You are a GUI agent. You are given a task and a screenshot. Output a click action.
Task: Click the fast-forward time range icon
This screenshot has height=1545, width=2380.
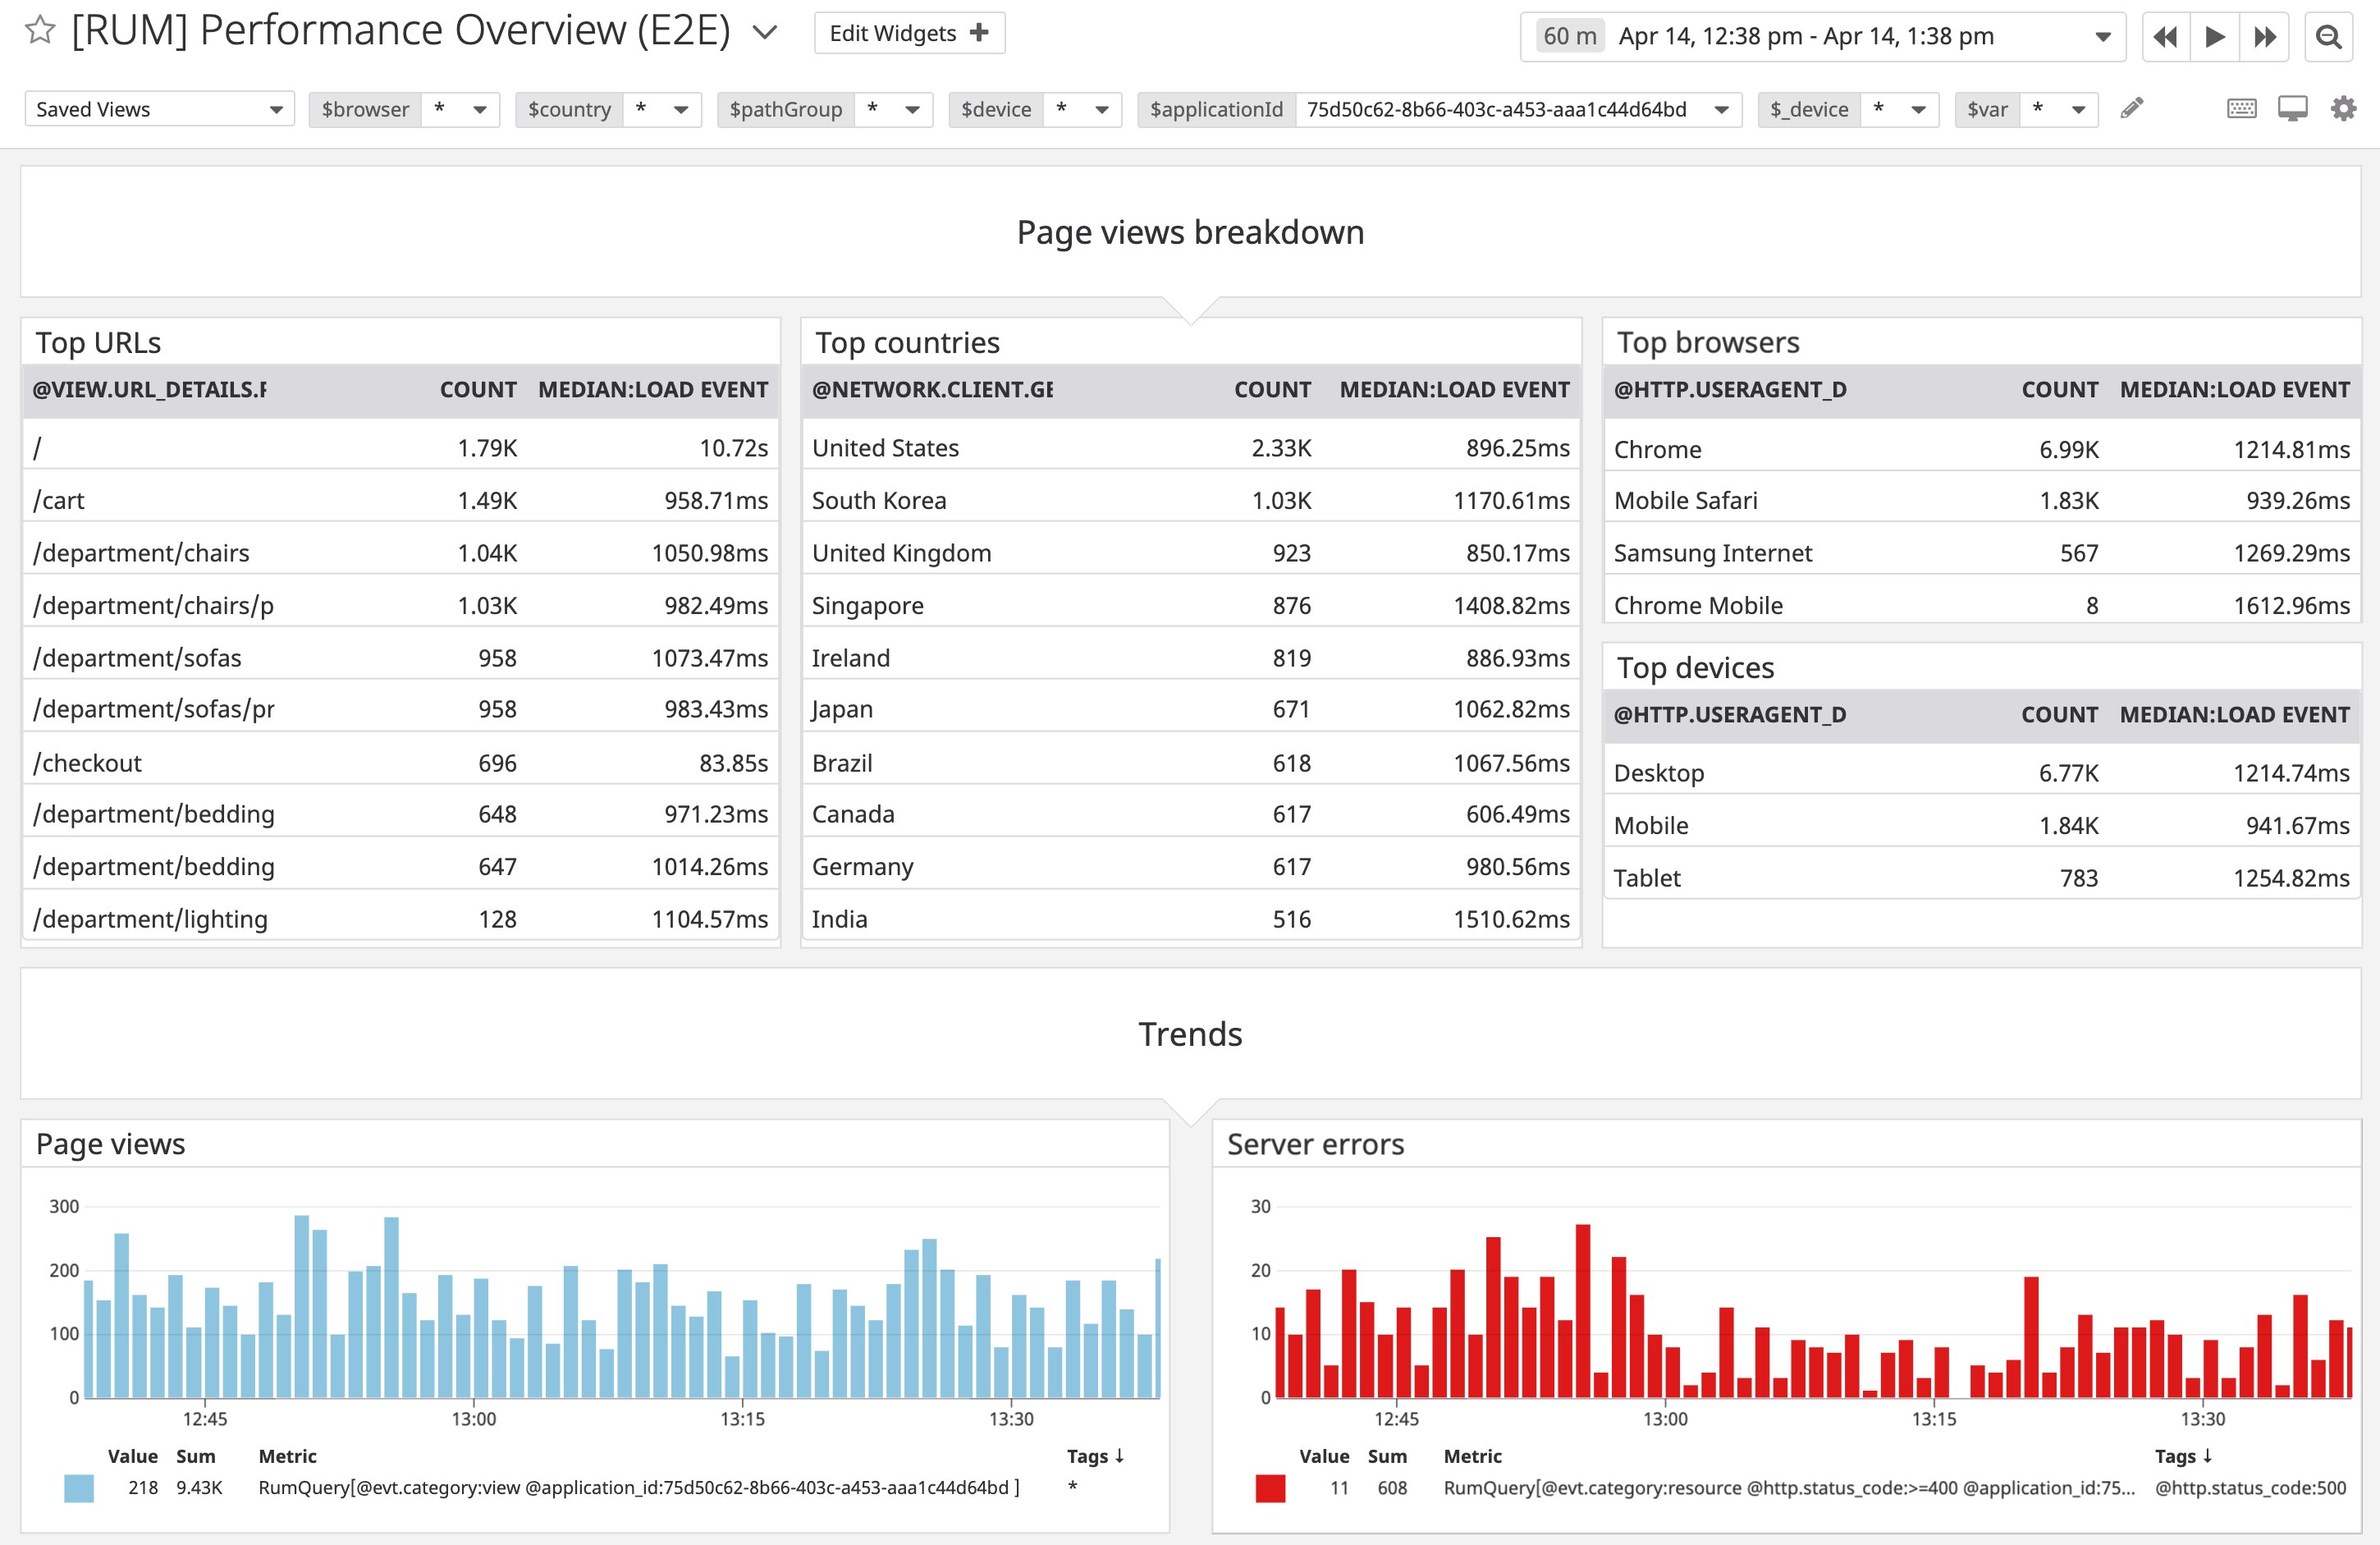coord(2264,37)
